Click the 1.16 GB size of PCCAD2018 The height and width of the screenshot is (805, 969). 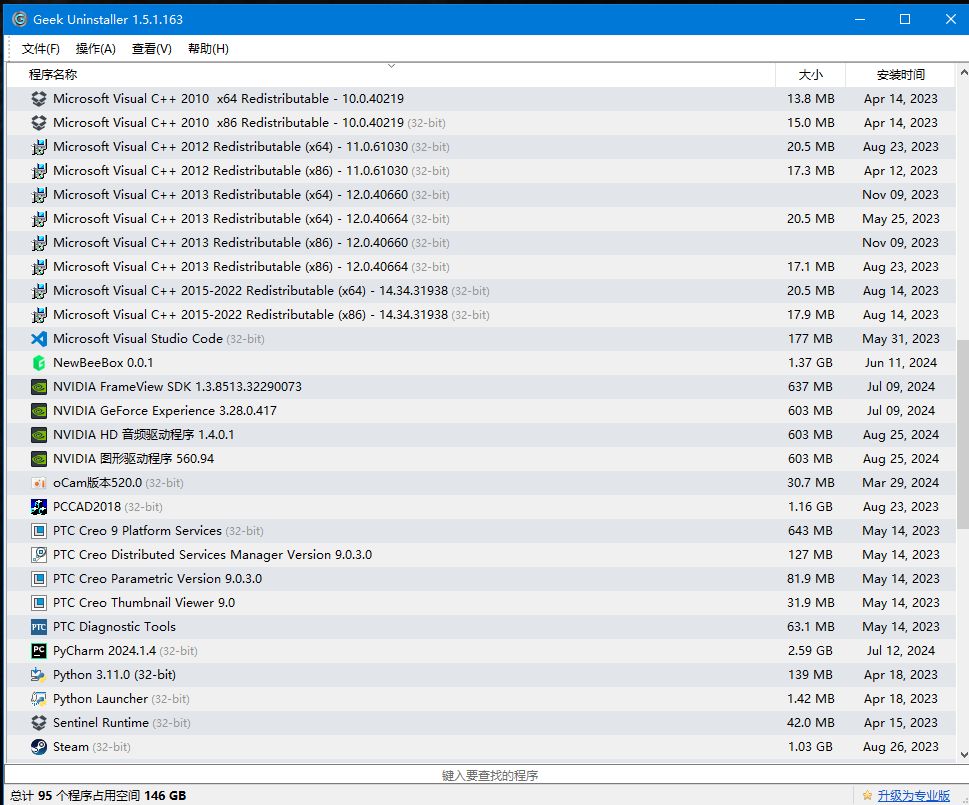coord(810,507)
